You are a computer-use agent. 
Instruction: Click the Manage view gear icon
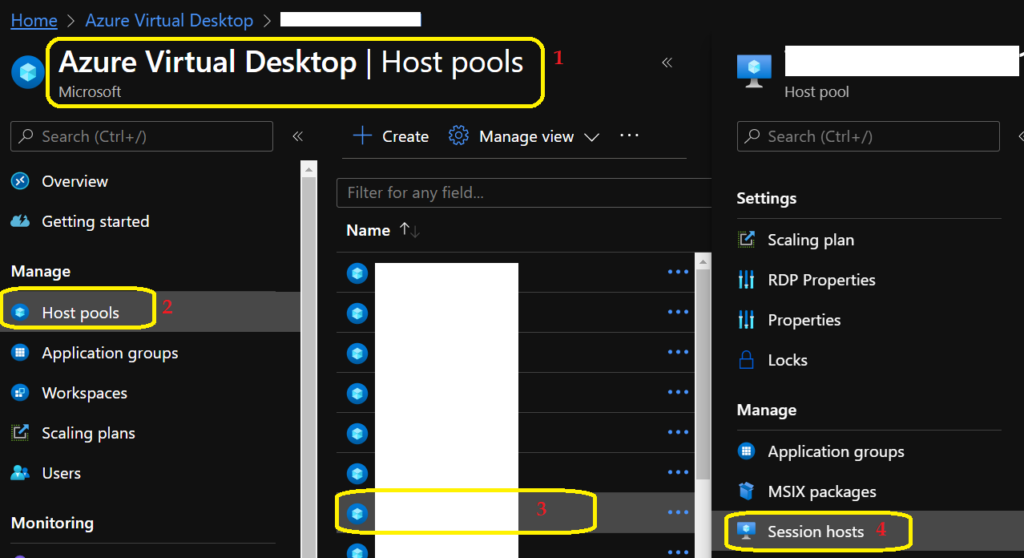458,136
